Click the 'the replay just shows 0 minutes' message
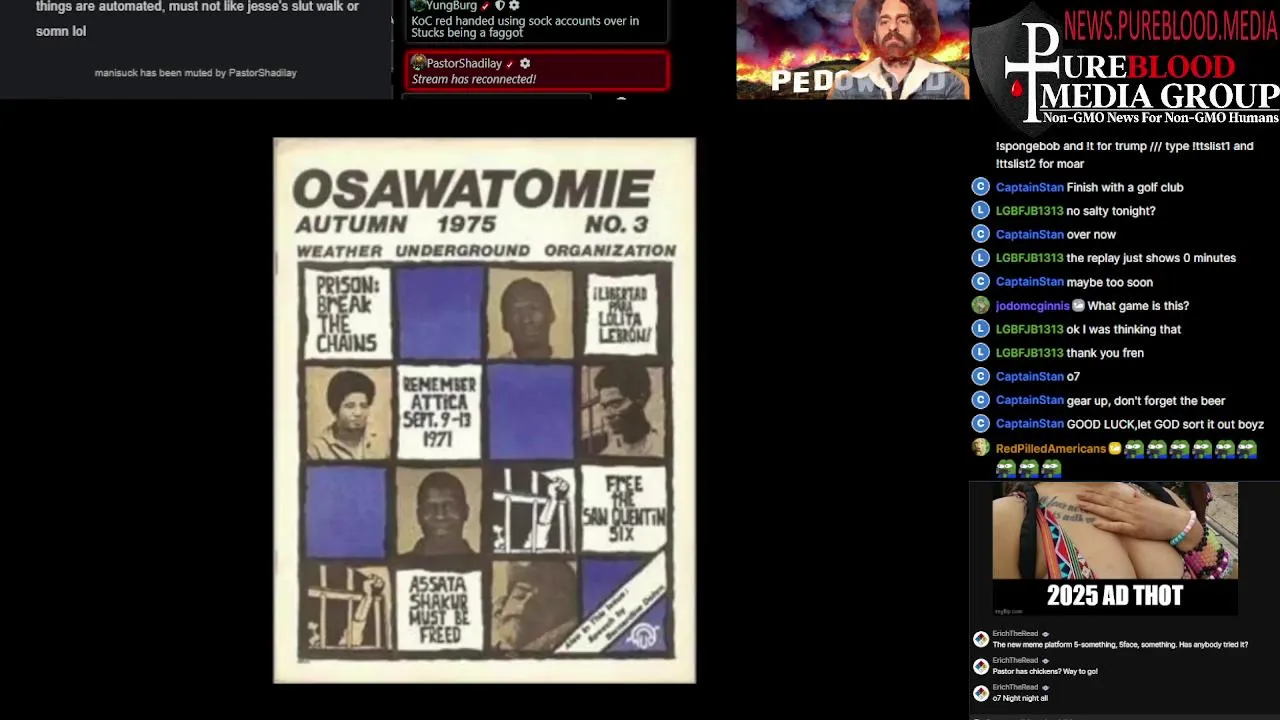Screen dimensions: 1280x720 (x=1151, y=258)
